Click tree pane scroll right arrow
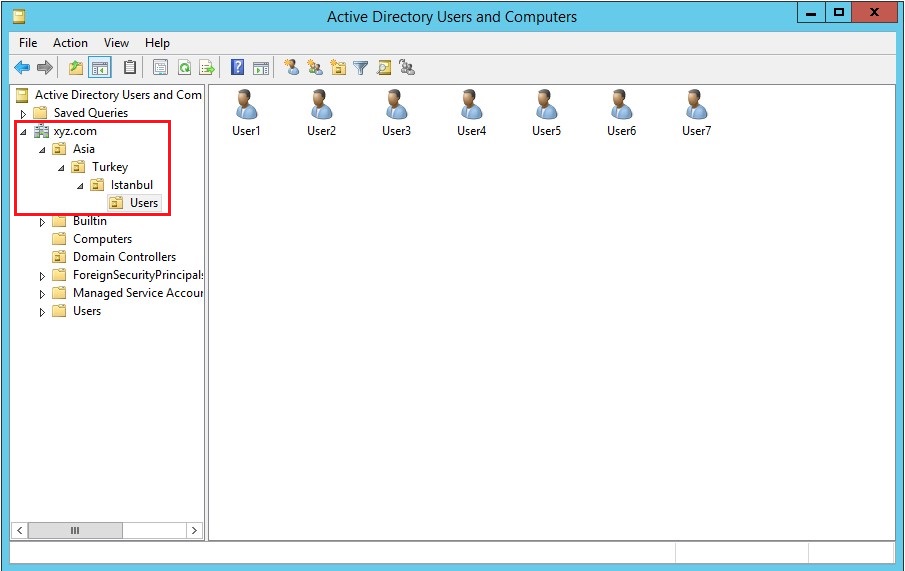This screenshot has width=905, height=571. point(194,530)
